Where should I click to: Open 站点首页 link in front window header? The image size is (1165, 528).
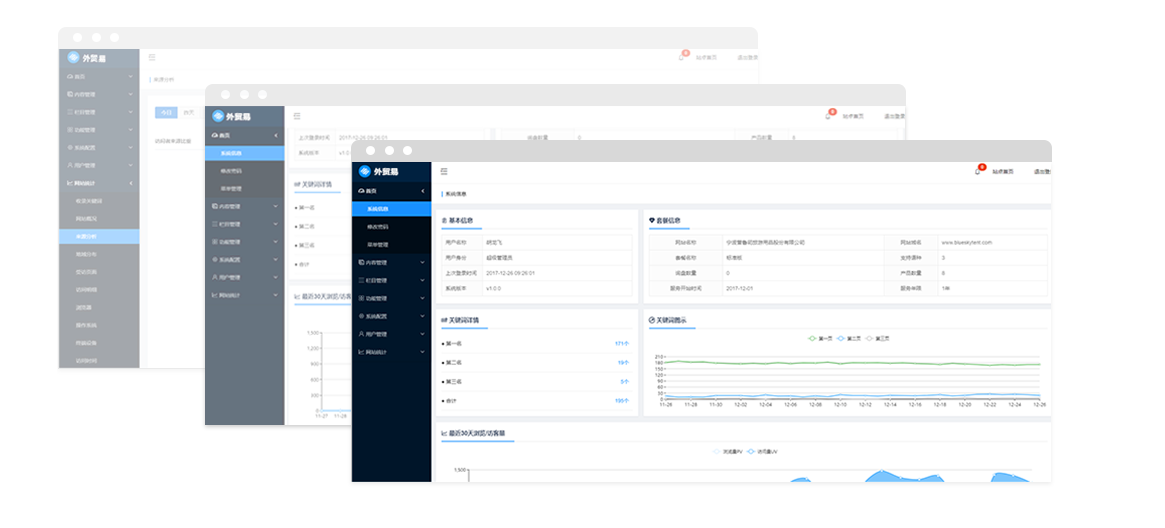click(x=1002, y=172)
